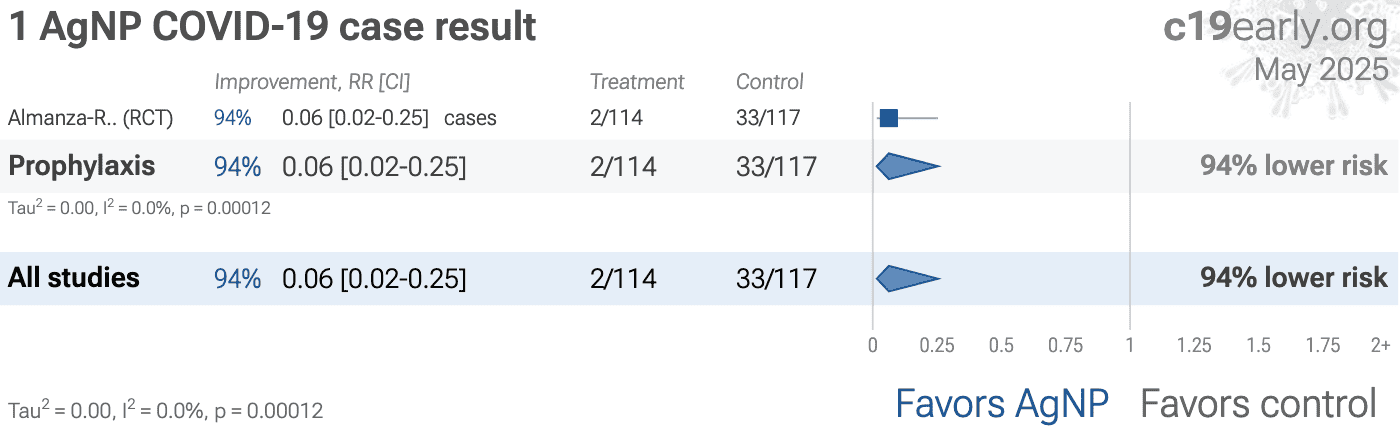The image size is (1400, 429).
Task: Click the 1.25 axis tick label
Action: coord(1194,345)
